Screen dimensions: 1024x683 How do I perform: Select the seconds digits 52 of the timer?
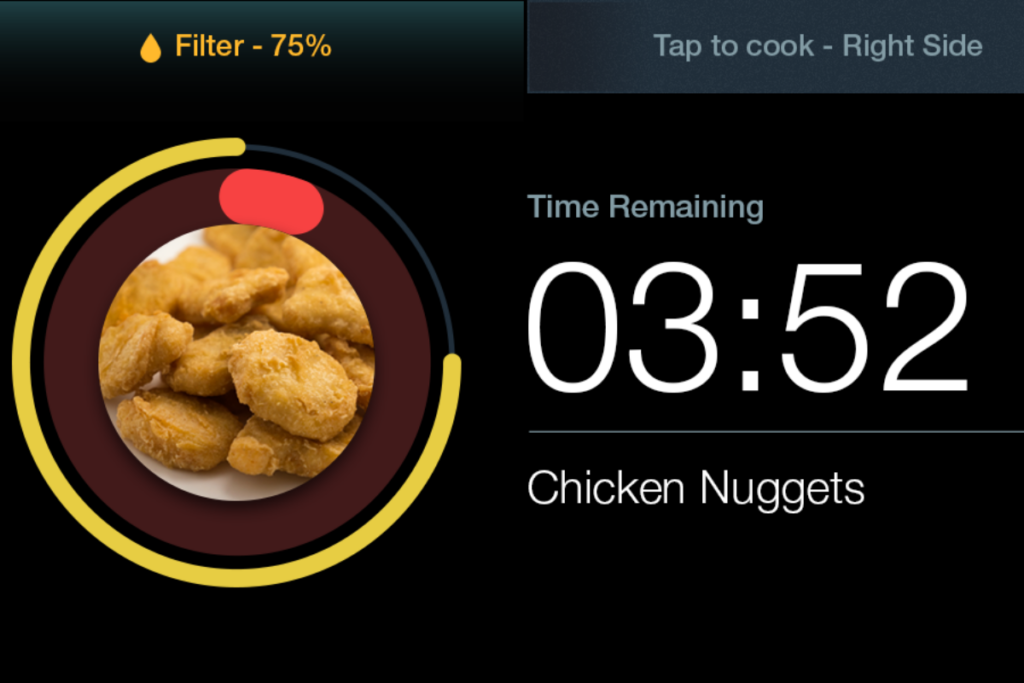click(875, 326)
